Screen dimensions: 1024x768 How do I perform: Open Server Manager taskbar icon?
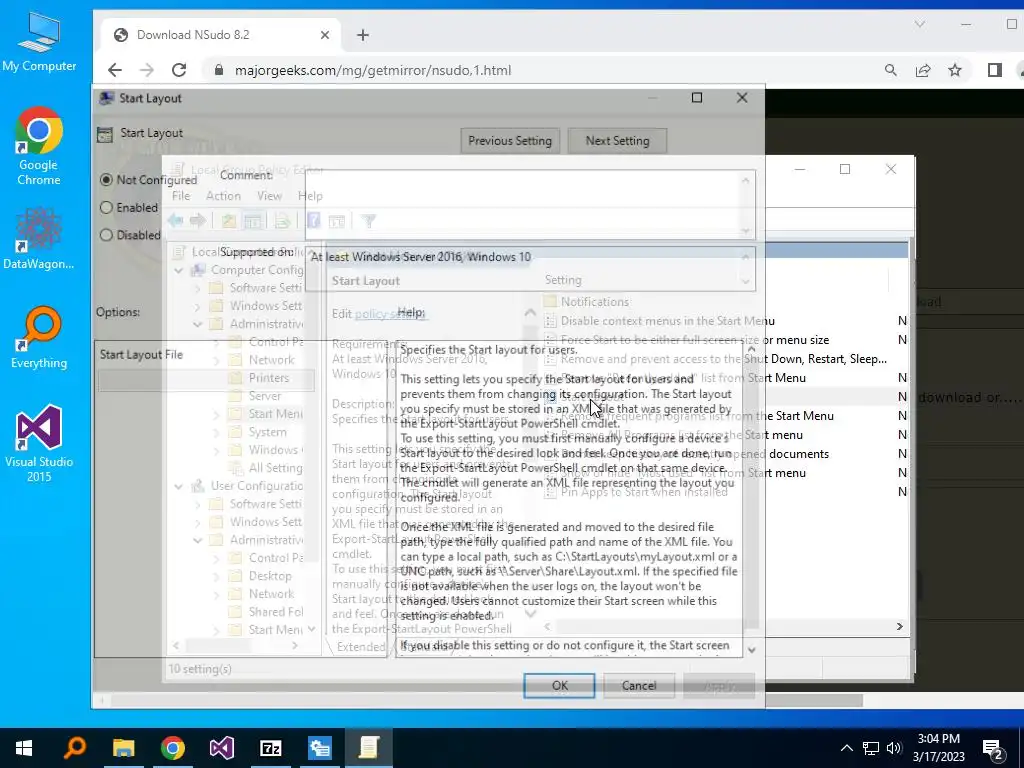[x=319, y=748]
